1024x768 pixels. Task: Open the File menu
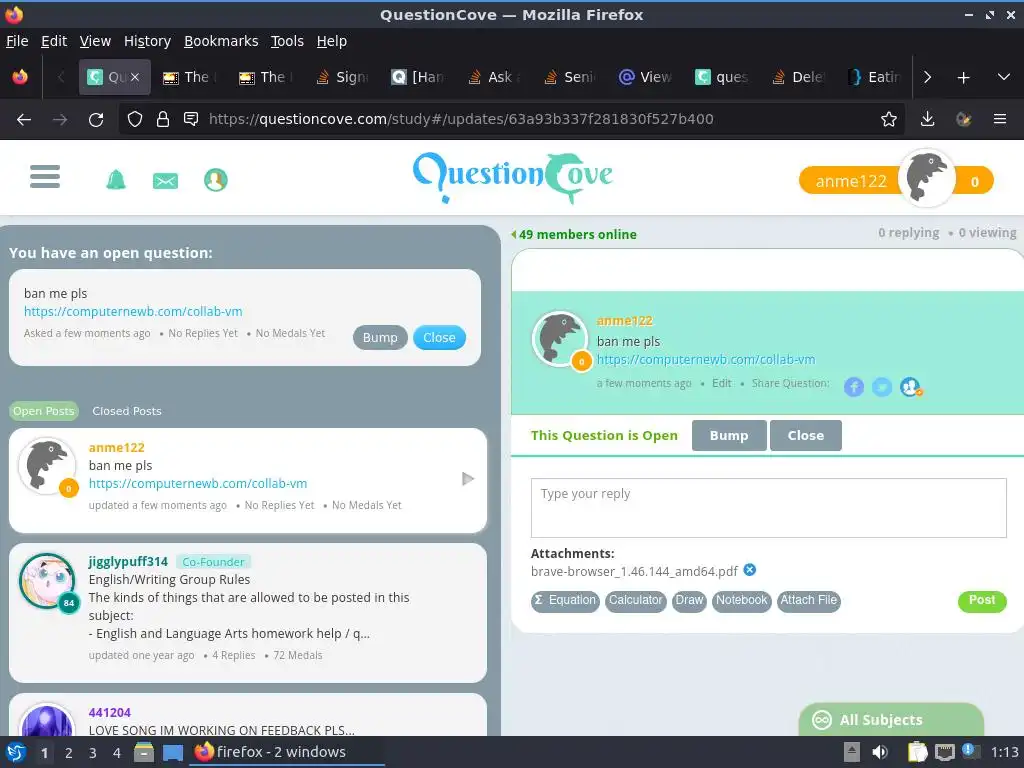click(x=17, y=41)
